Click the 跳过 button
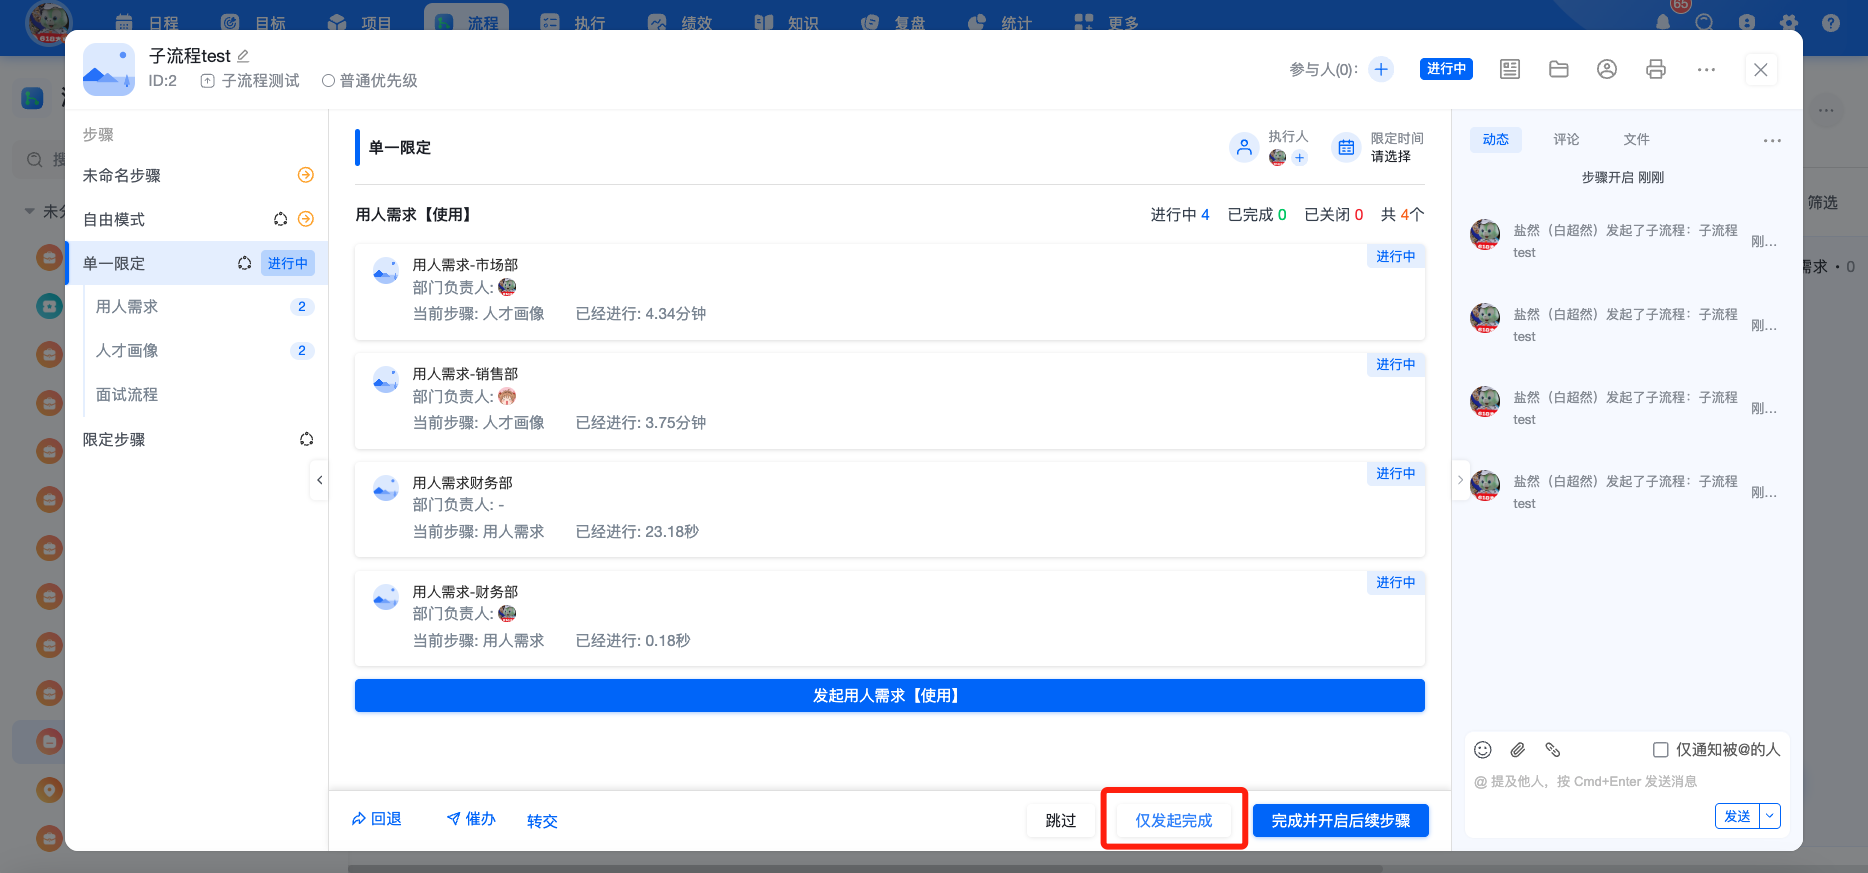 click(1061, 820)
